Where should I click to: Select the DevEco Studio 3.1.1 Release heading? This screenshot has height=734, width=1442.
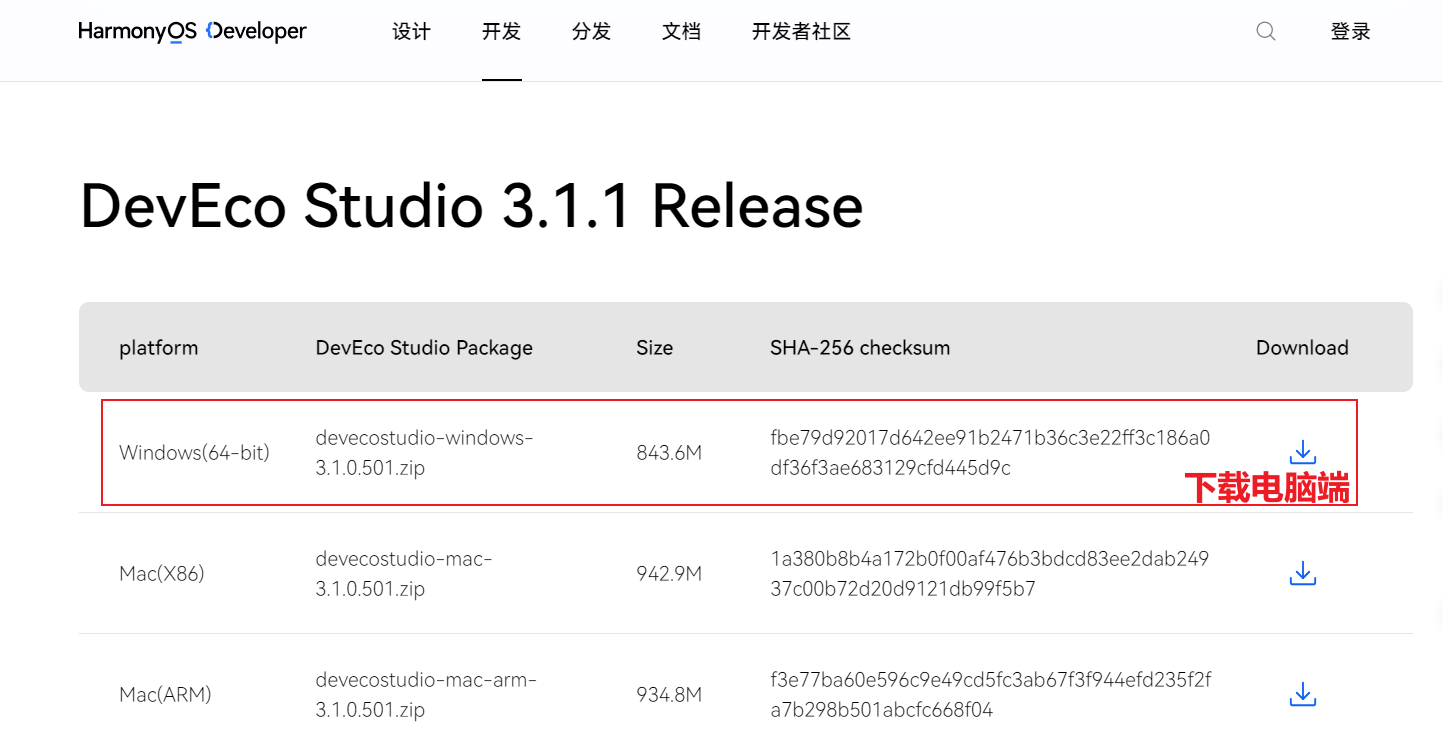pos(471,207)
